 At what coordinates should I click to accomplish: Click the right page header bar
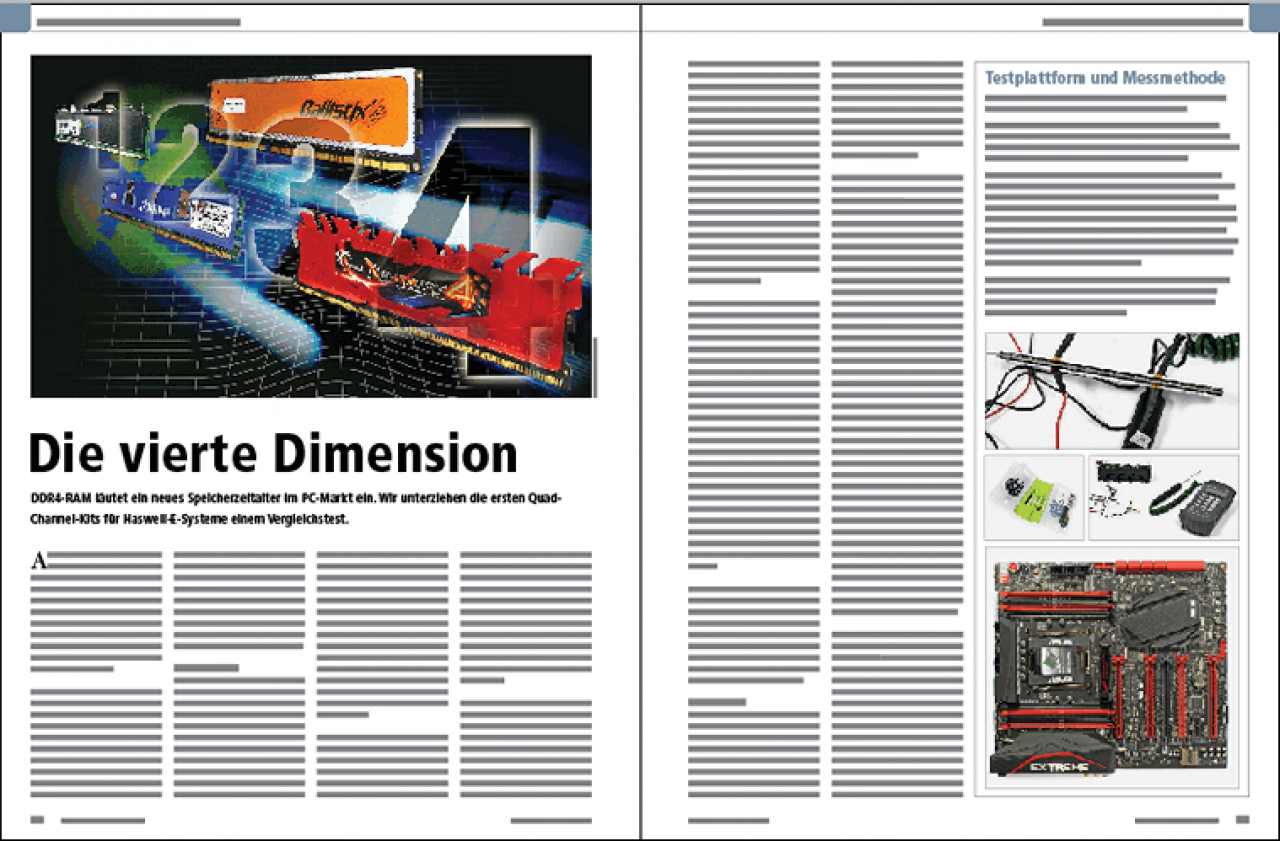click(1143, 22)
